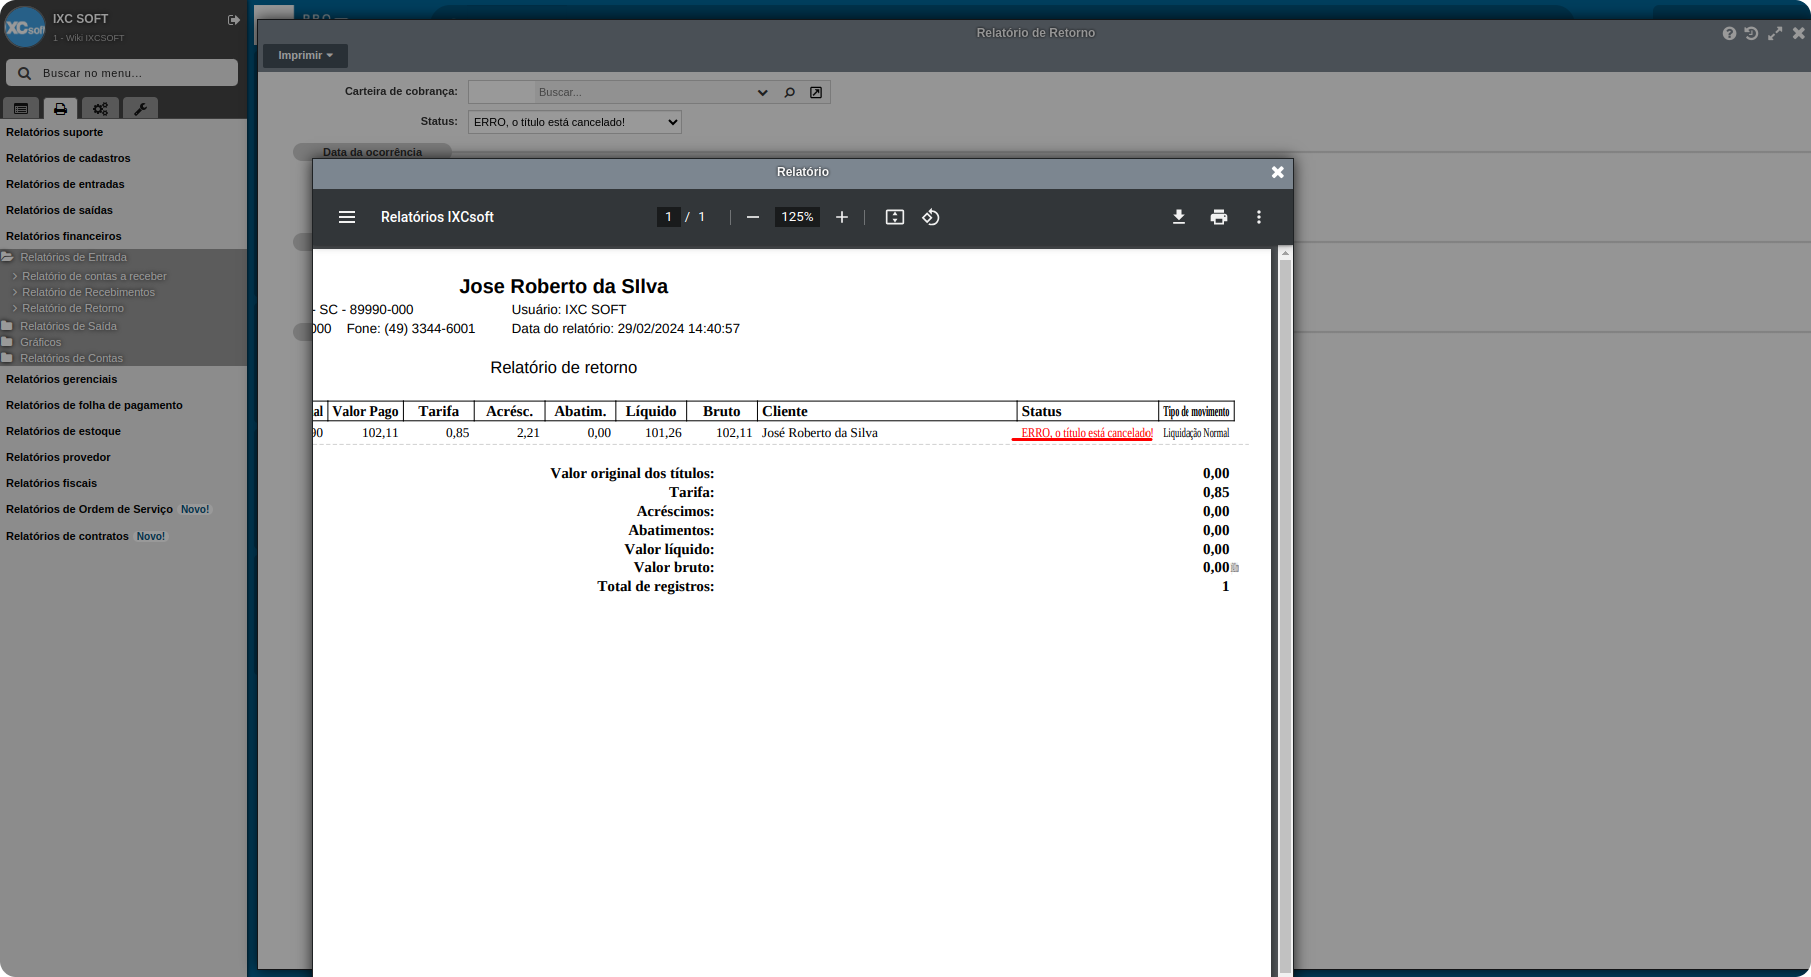1811x977 pixels.
Task: Open Relatórios provedor menu
Action: click(x=58, y=457)
